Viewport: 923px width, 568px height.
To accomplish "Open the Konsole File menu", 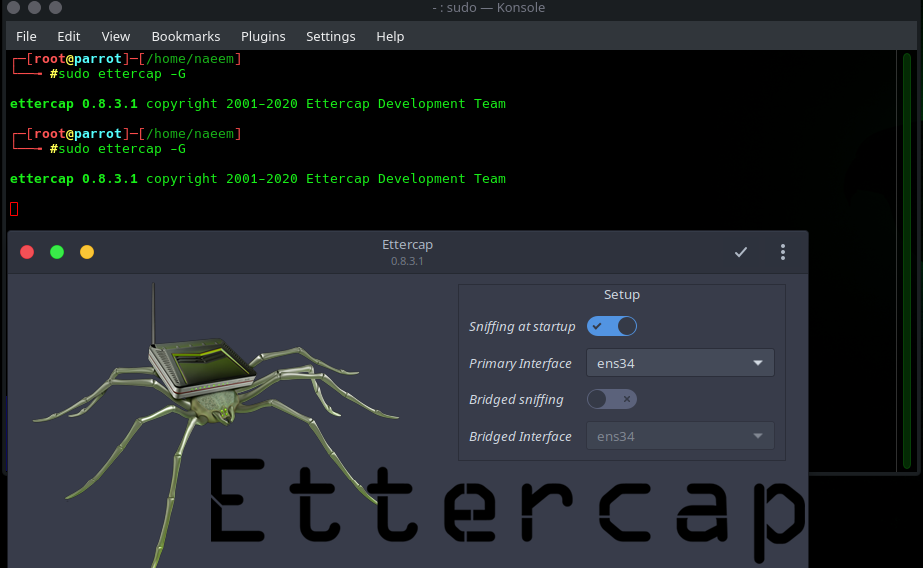I will click(x=26, y=36).
